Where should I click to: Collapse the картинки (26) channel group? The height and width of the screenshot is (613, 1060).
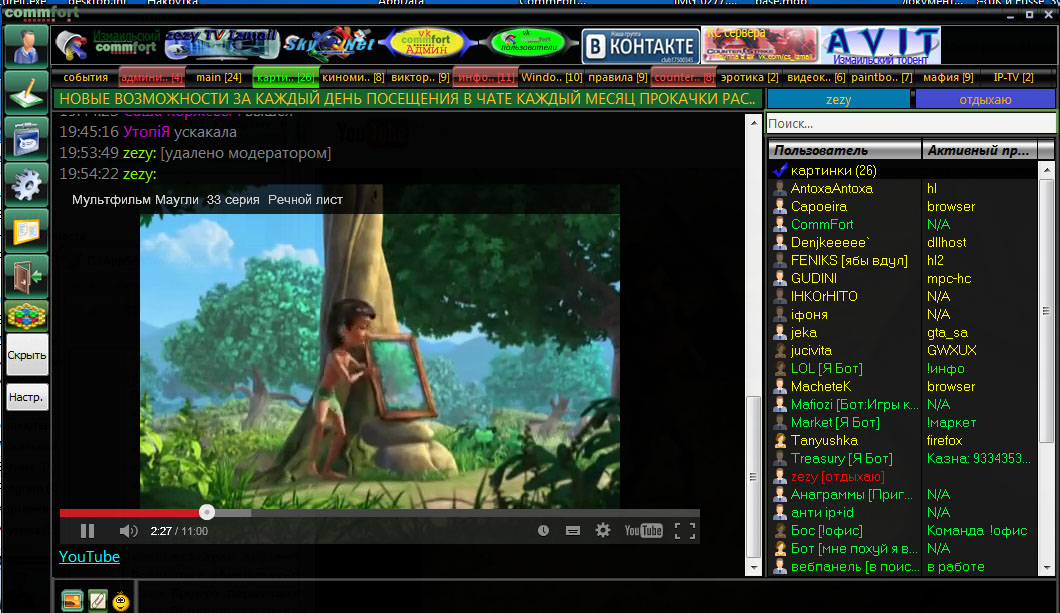[x=780, y=171]
